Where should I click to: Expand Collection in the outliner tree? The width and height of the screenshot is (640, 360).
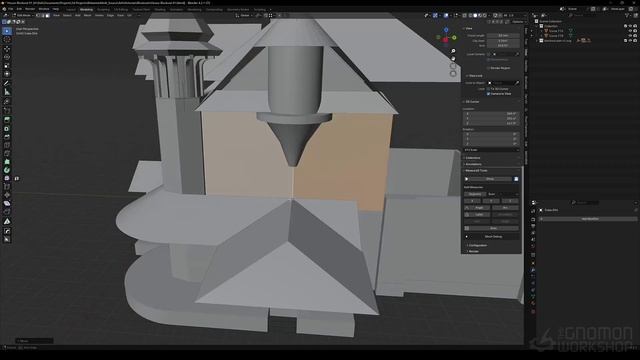pyautogui.click(x=537, y=26)
